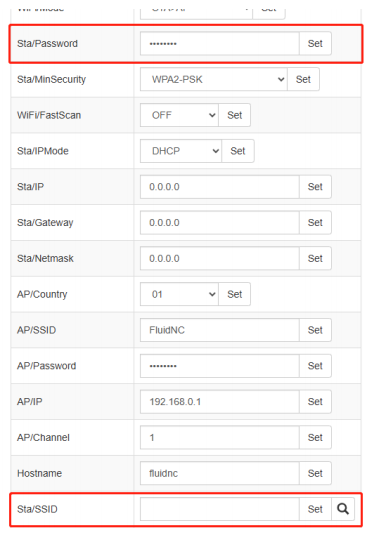This screenshot has width=375, height=539.
Task: Click Set button for Sta/IP
Action: point(315,187)
